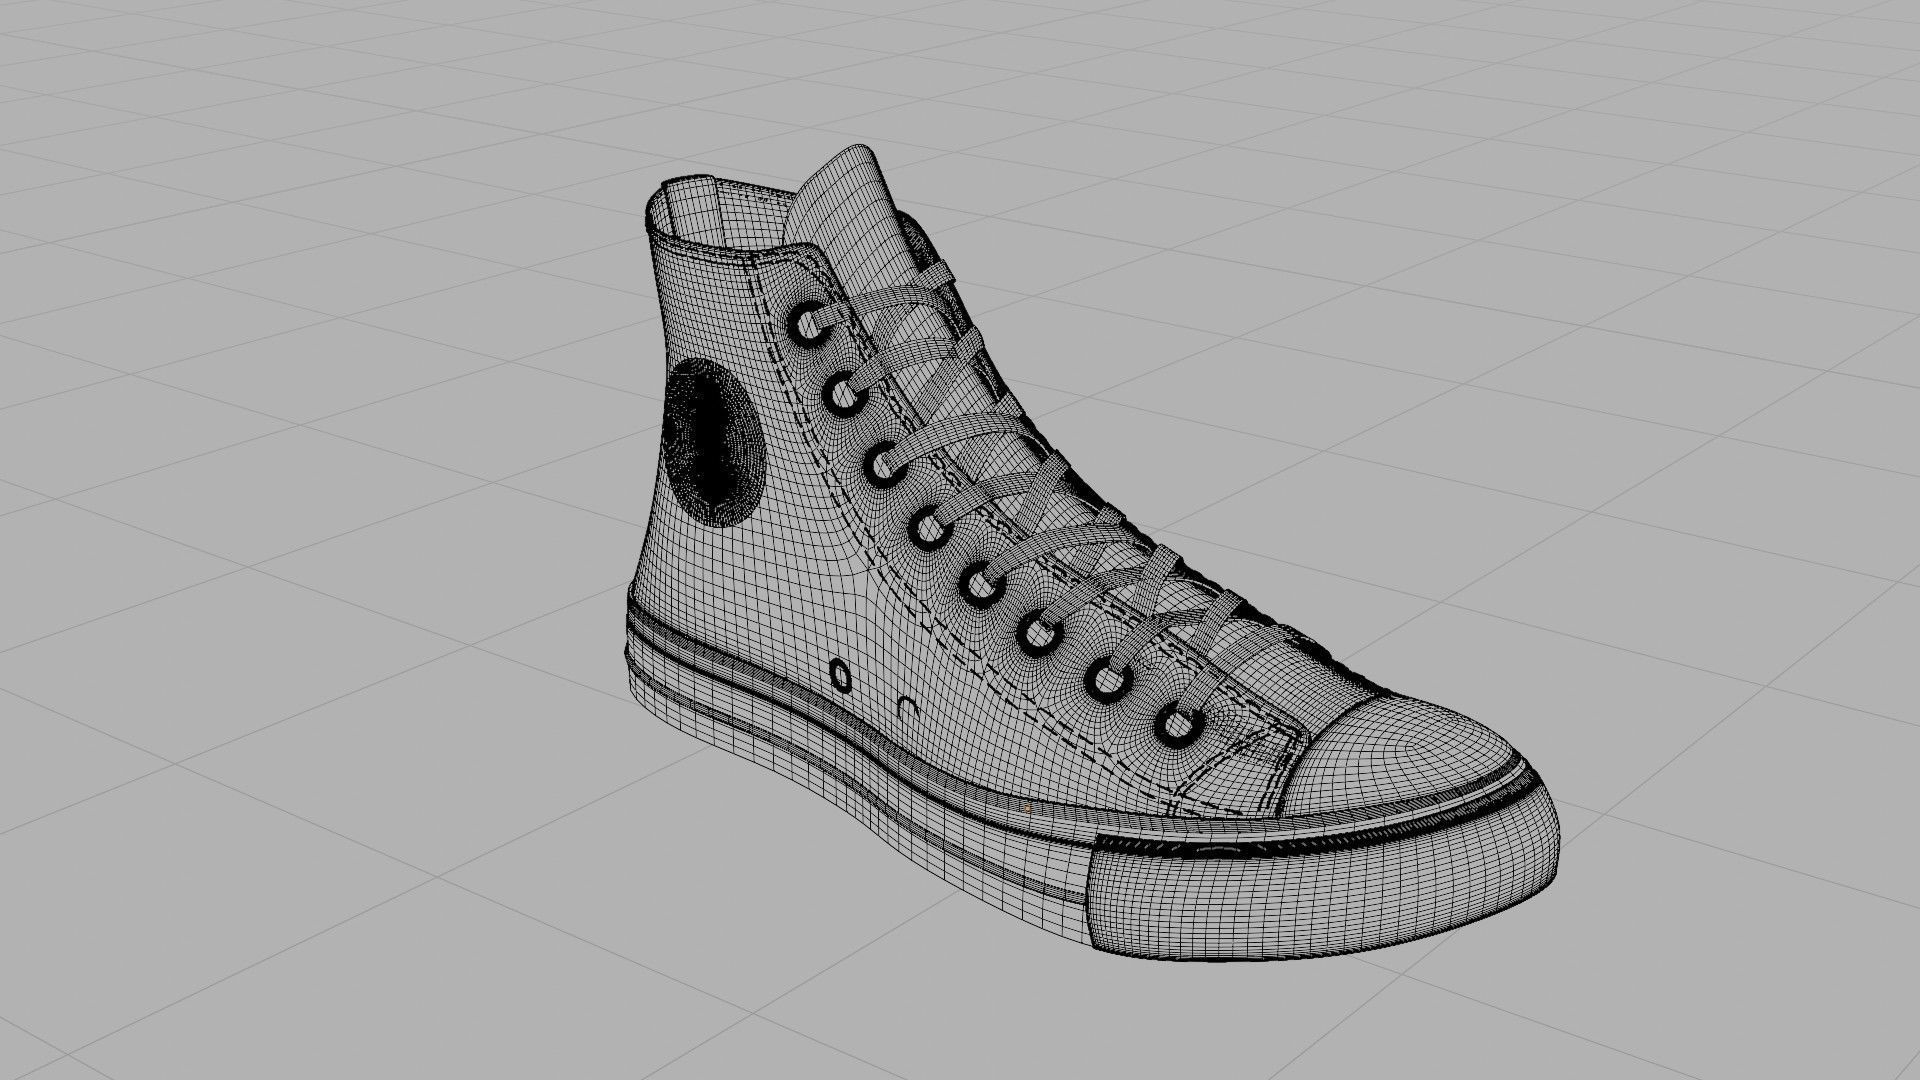Viewport: 1920px width, 1080px height.
Task: Select the dark circular ankle patch on shoe
Action: click(x=713, y=441)
